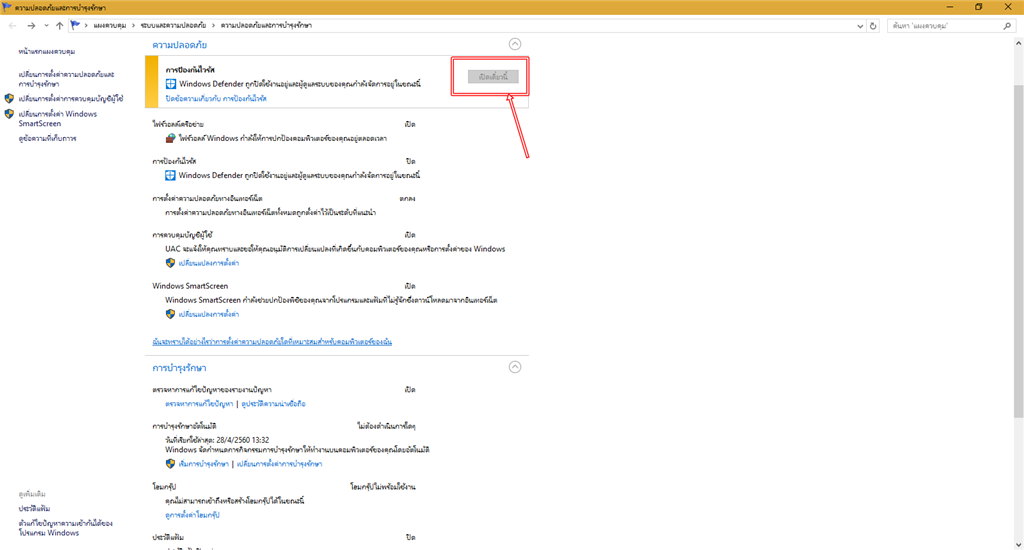1024x550 pixels.
Task: Select the System and Security breadcrumb
Action: (173, 25)
